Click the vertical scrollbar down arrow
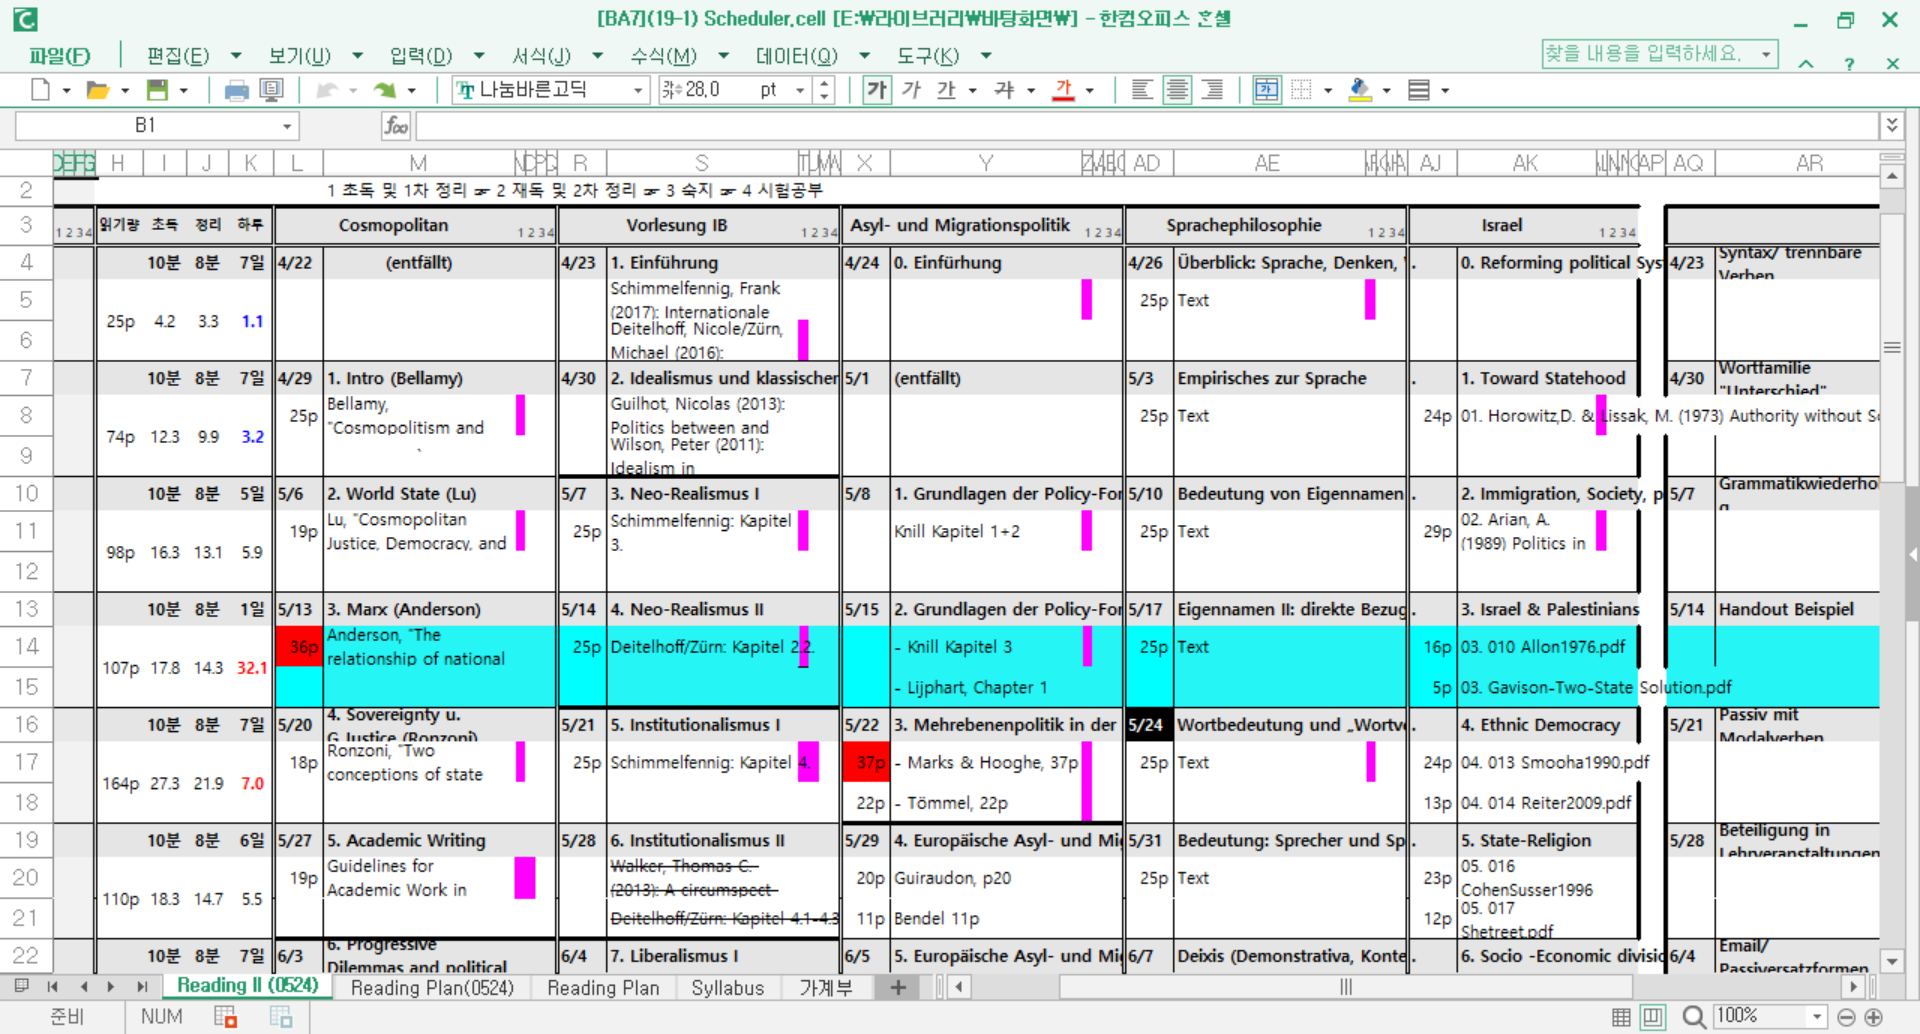 click(x=1891, y=962)
